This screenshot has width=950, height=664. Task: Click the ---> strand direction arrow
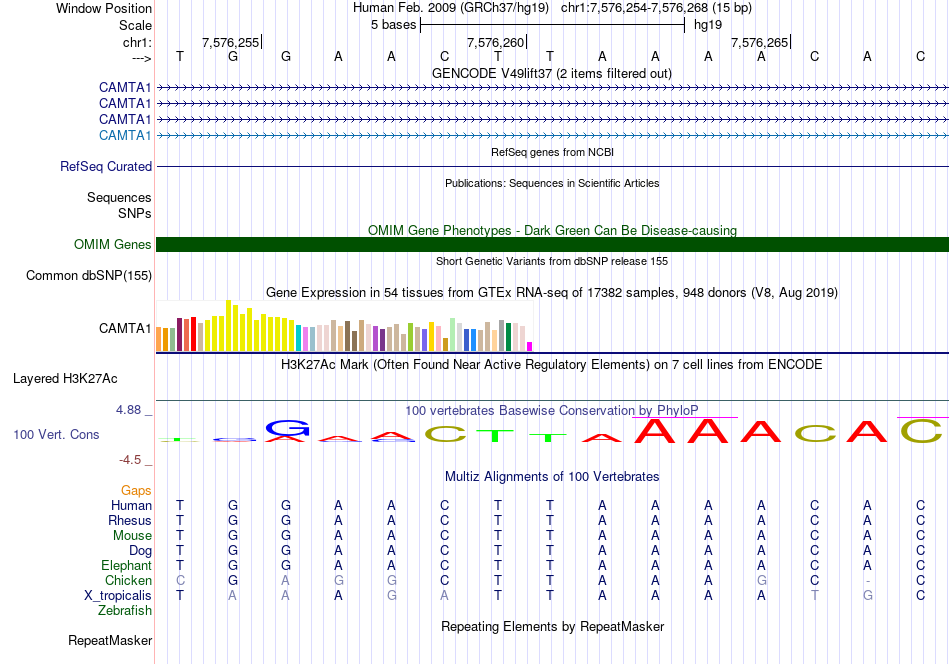click(141, 58)
